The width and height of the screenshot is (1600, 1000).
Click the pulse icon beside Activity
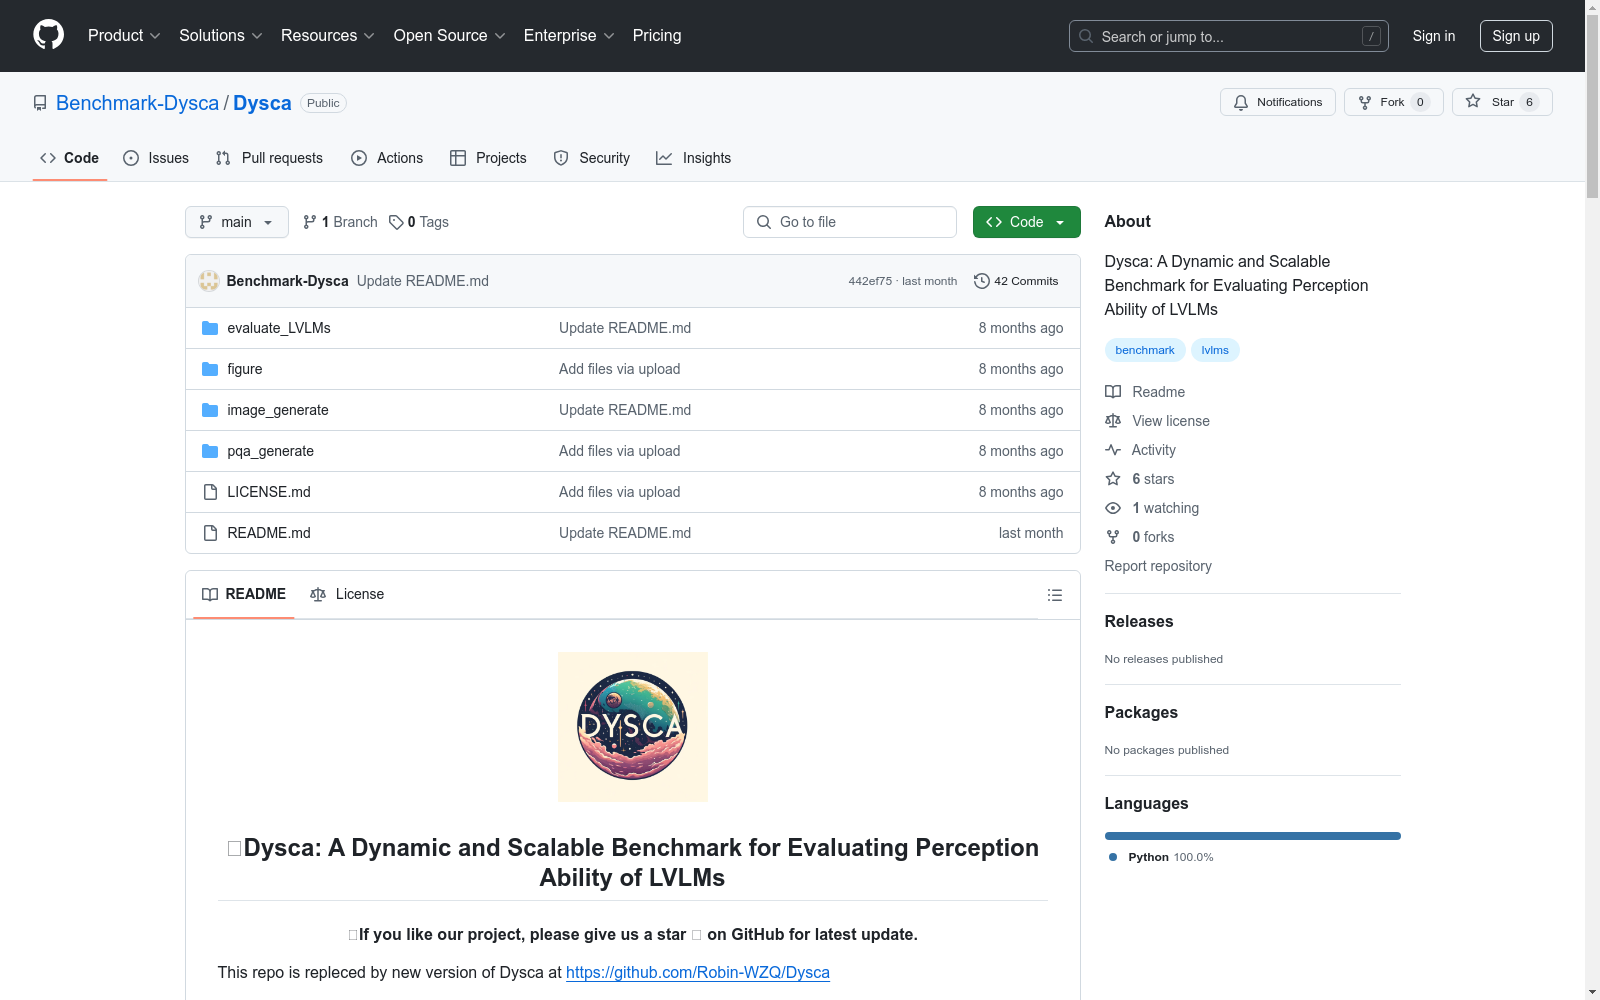[1113, 450]
